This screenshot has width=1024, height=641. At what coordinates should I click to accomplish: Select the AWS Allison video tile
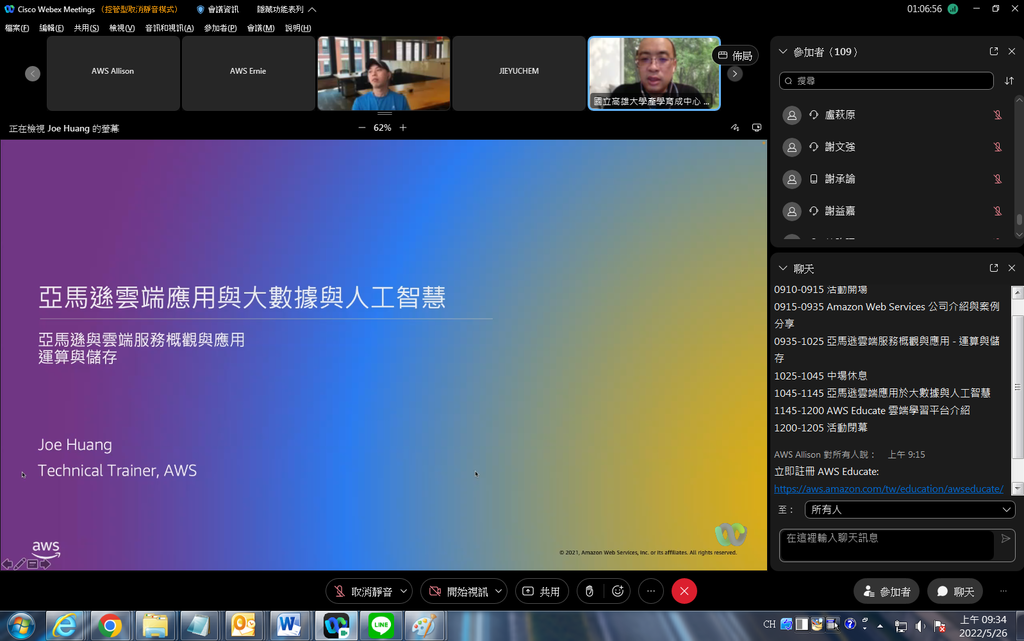(113, 73)
